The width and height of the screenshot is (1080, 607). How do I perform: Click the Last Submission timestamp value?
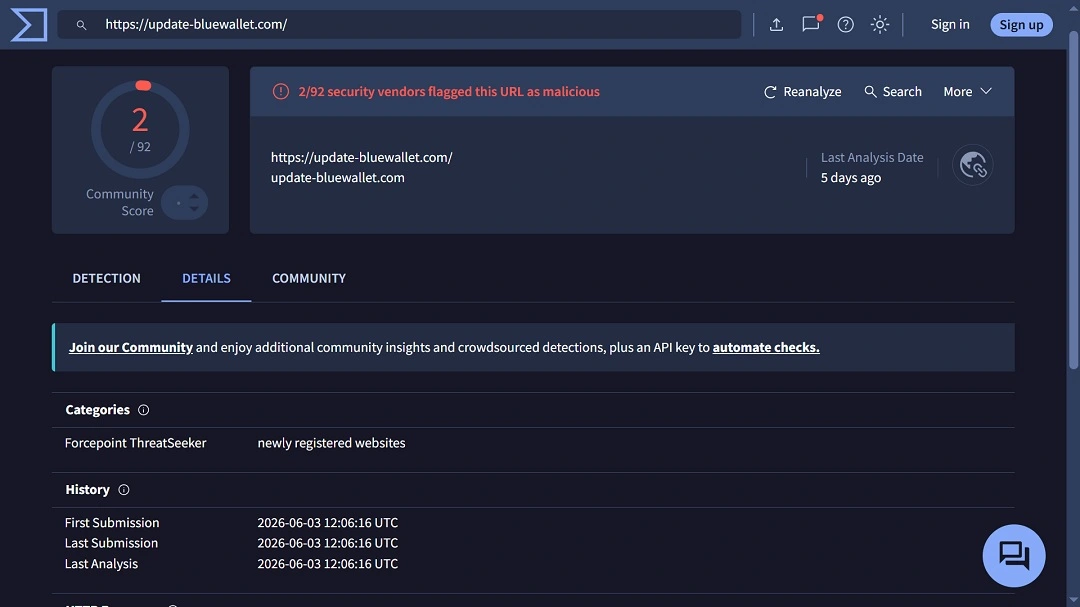327,543
